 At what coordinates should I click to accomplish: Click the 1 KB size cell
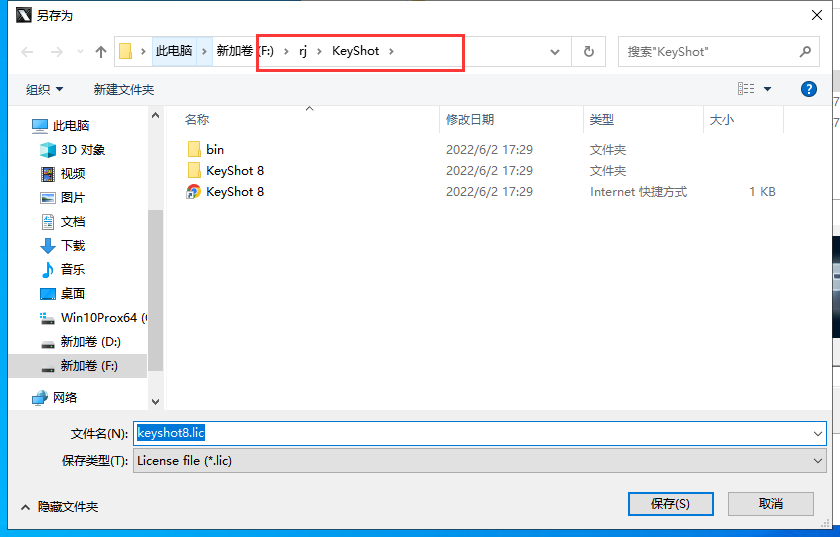pyautogui.click(x=762, y=192)
